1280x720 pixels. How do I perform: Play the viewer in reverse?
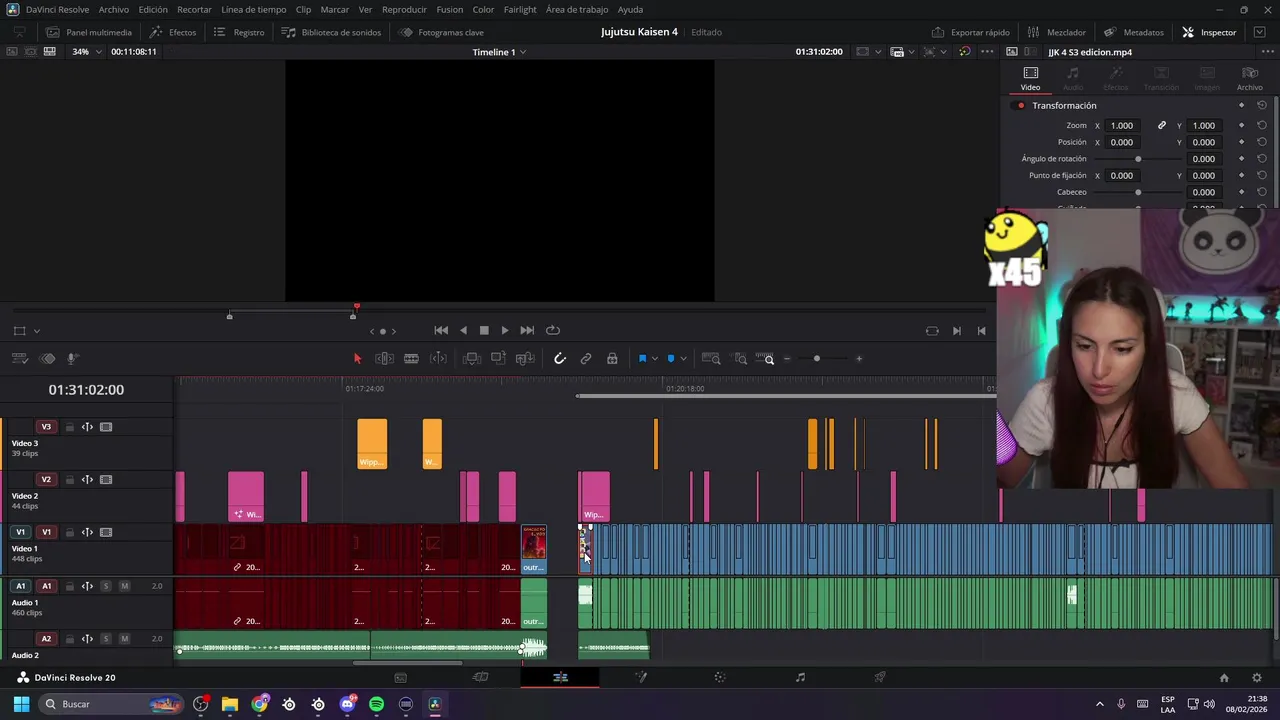pos(463,331)
